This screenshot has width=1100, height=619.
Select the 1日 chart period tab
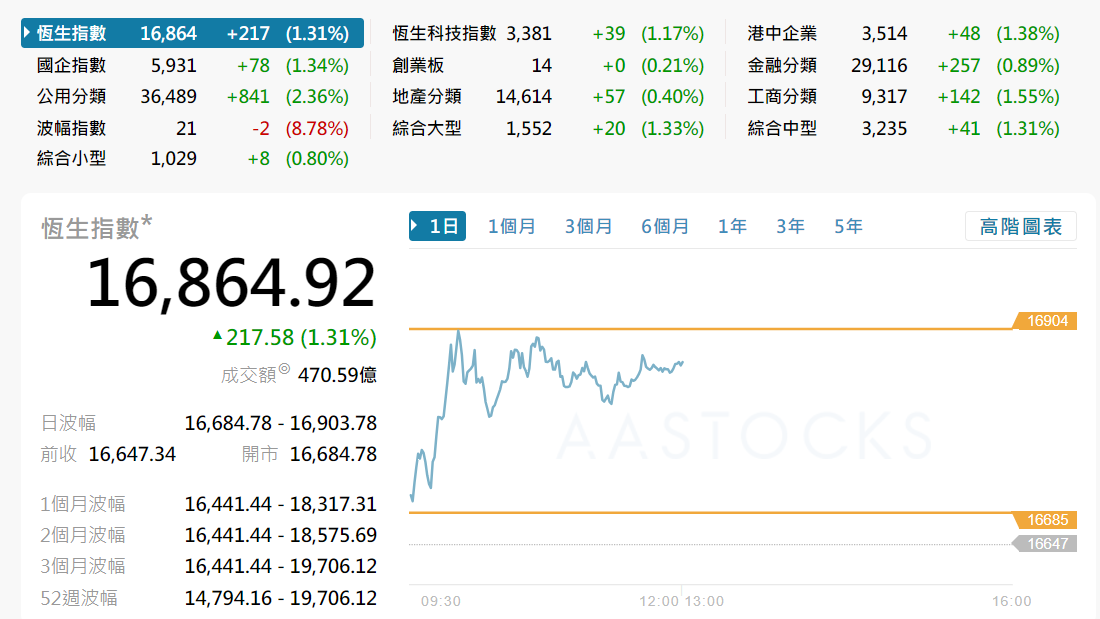tap(438, 227)
